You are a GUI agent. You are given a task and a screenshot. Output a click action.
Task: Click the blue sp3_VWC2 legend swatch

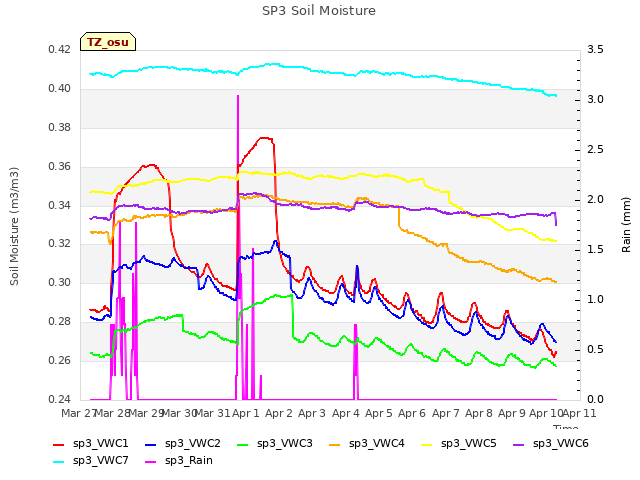coord(151,445)
